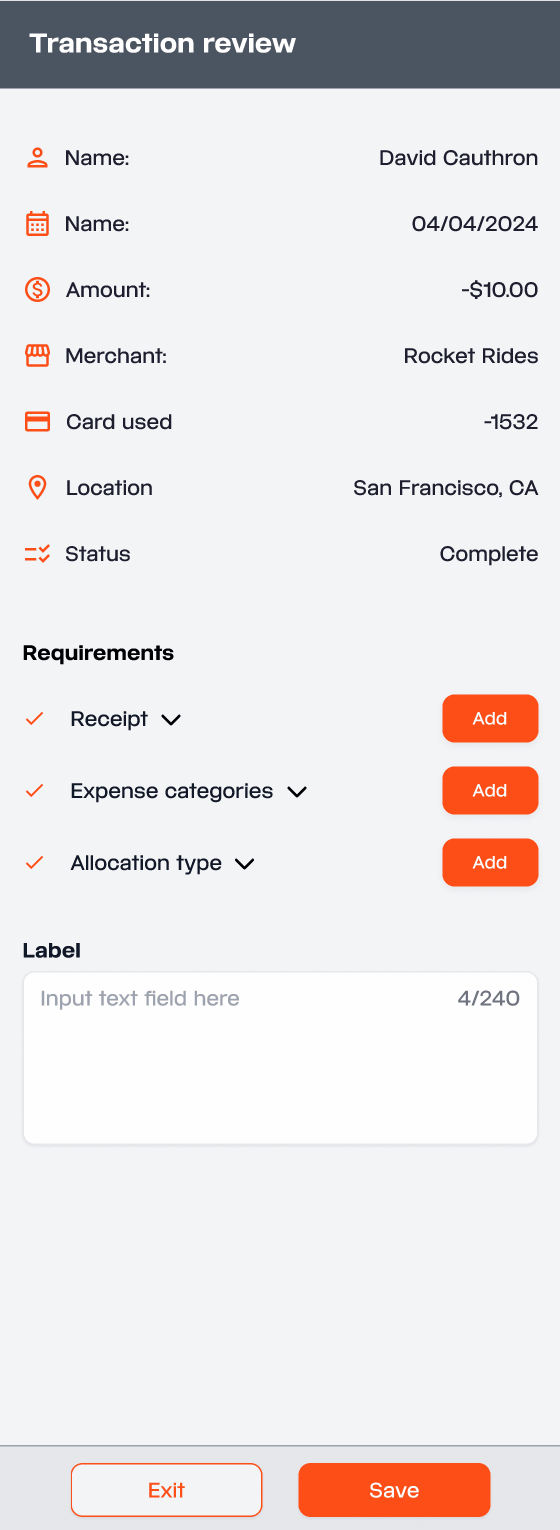Screen dimensions: 560x1530
Task: Click the Rocket Rides merchant value
Action: (x=471, y=356)
